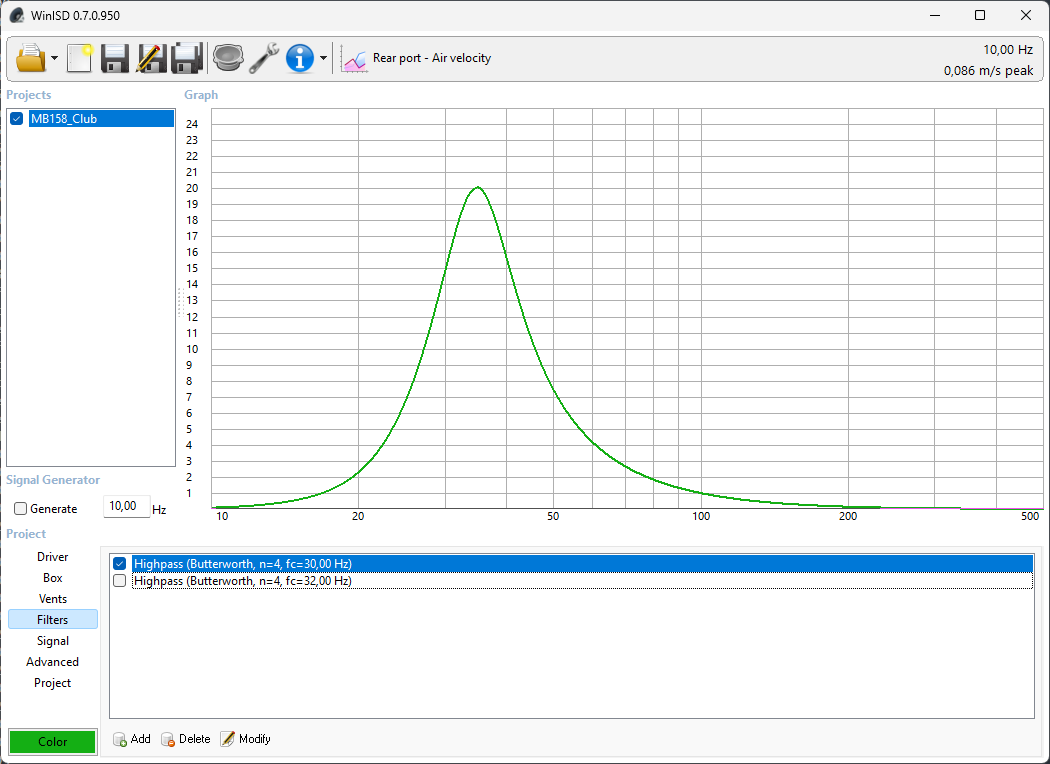Click the graph type chart icon

[354, 60]
